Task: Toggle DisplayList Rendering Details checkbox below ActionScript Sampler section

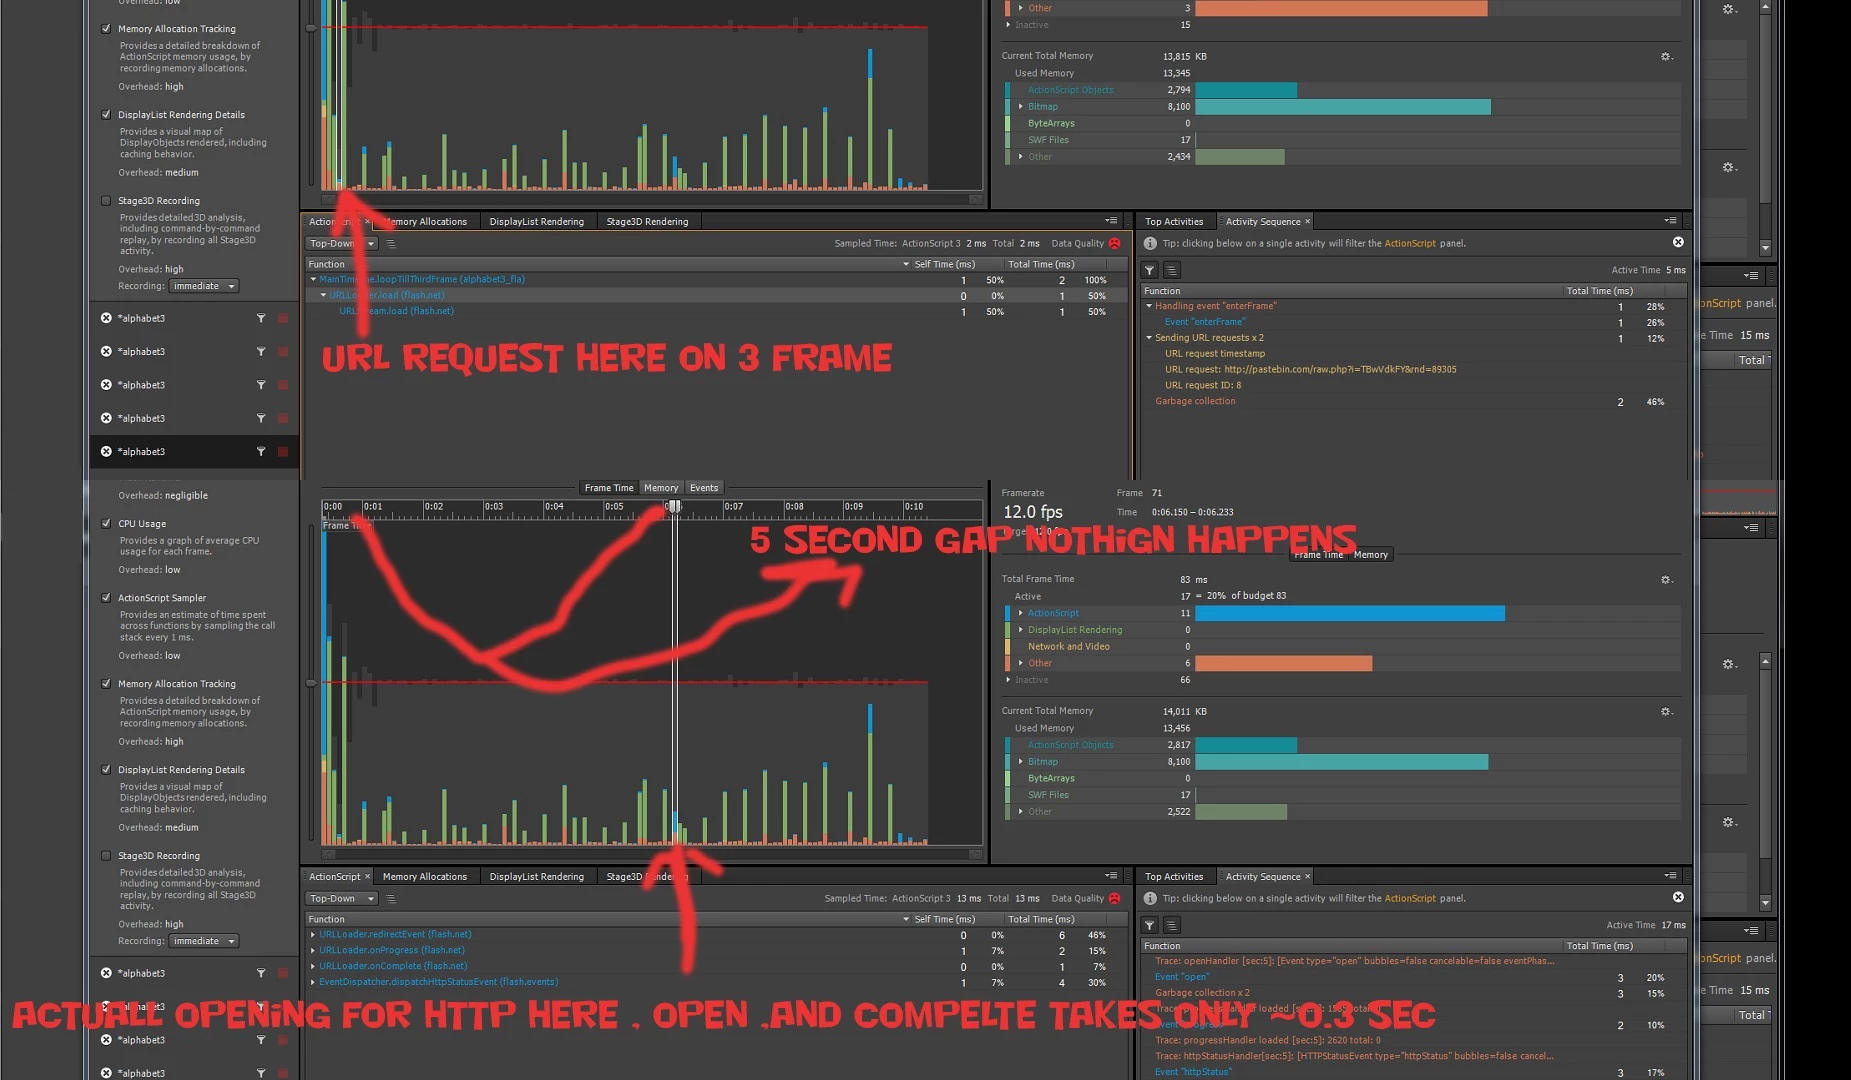Action: point(106,769)
